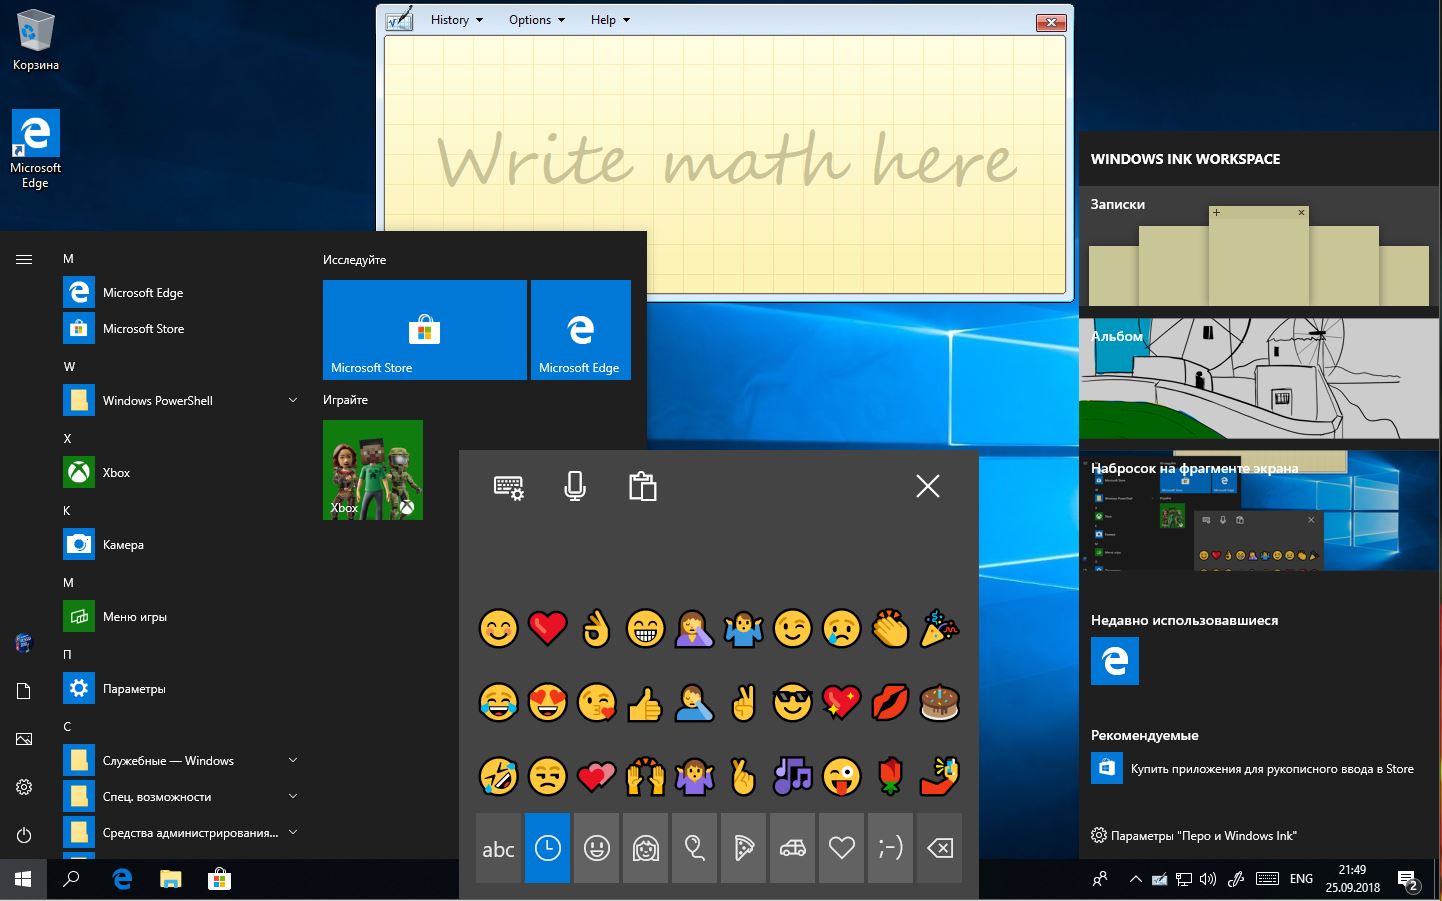
Task: Select the recently used emoji tab
Action: (x=547, y=848)
